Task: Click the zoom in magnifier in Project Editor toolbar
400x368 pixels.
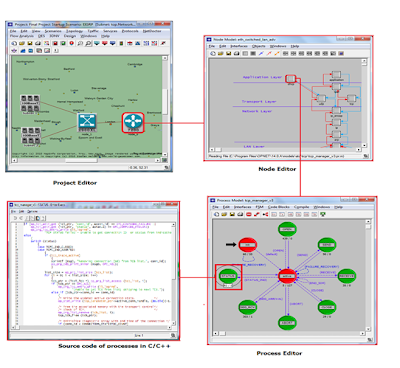Action: click(x=80, y=43)
